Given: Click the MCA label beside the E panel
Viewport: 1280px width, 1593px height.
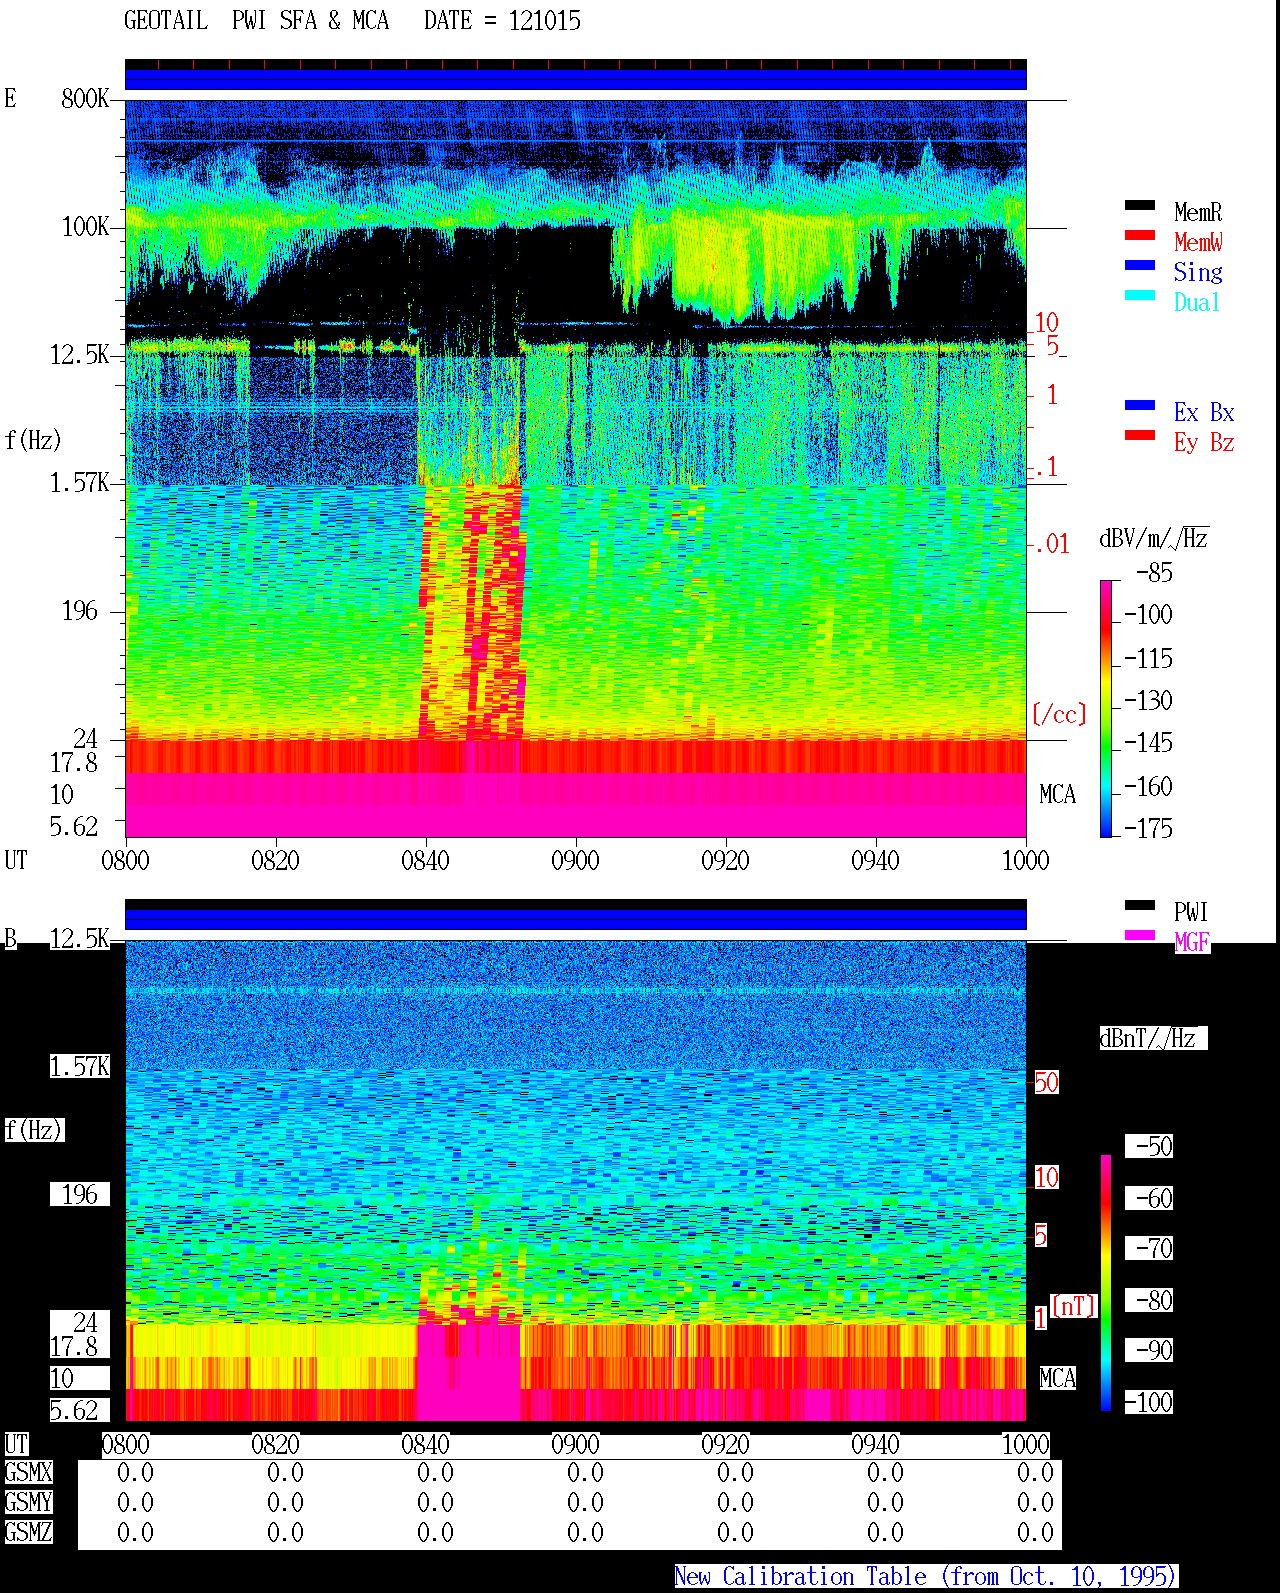Looking at the screenshot, I should coord(1057,794).
